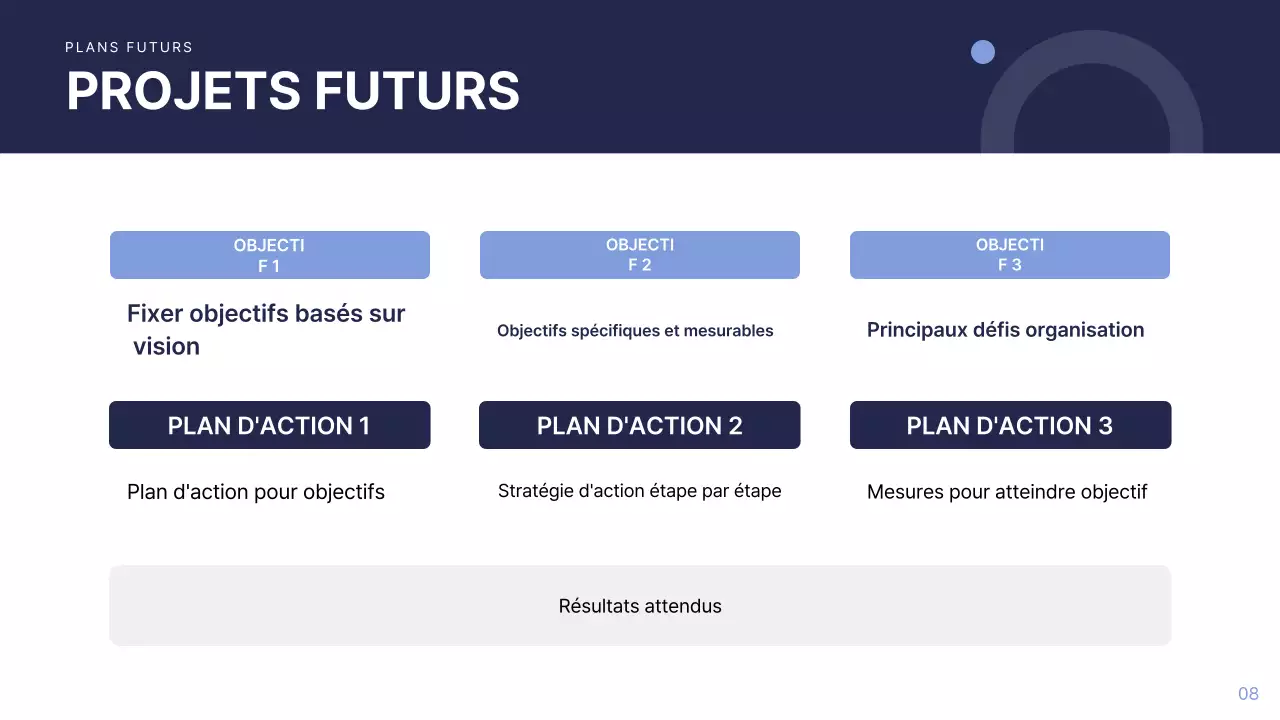Select 'Plan d'action pour objectifs' text
1280x720 pixels.
click(256, 492)
